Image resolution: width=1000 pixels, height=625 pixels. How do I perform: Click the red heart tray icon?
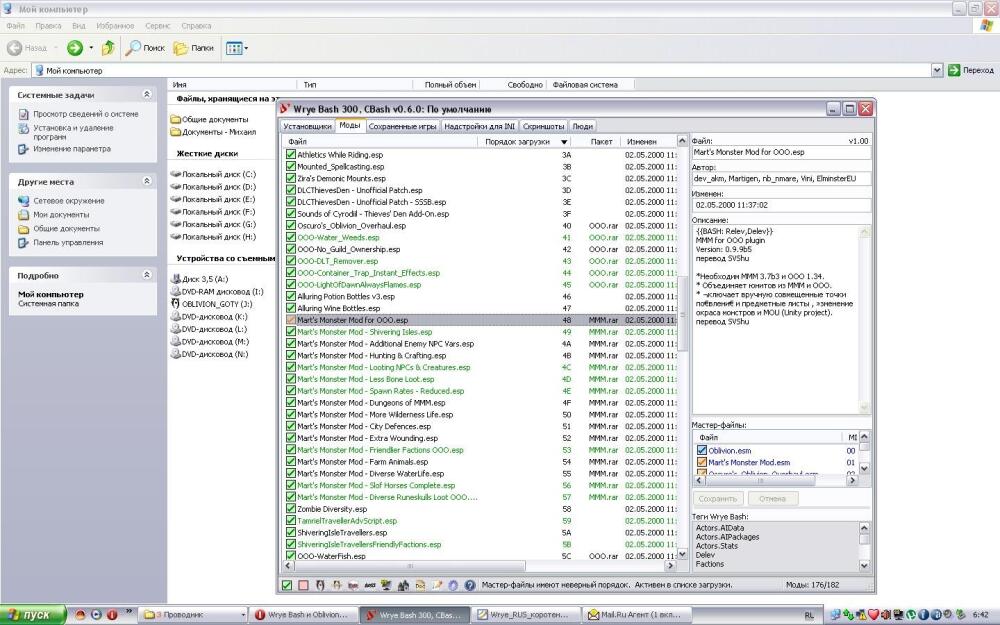873,615
